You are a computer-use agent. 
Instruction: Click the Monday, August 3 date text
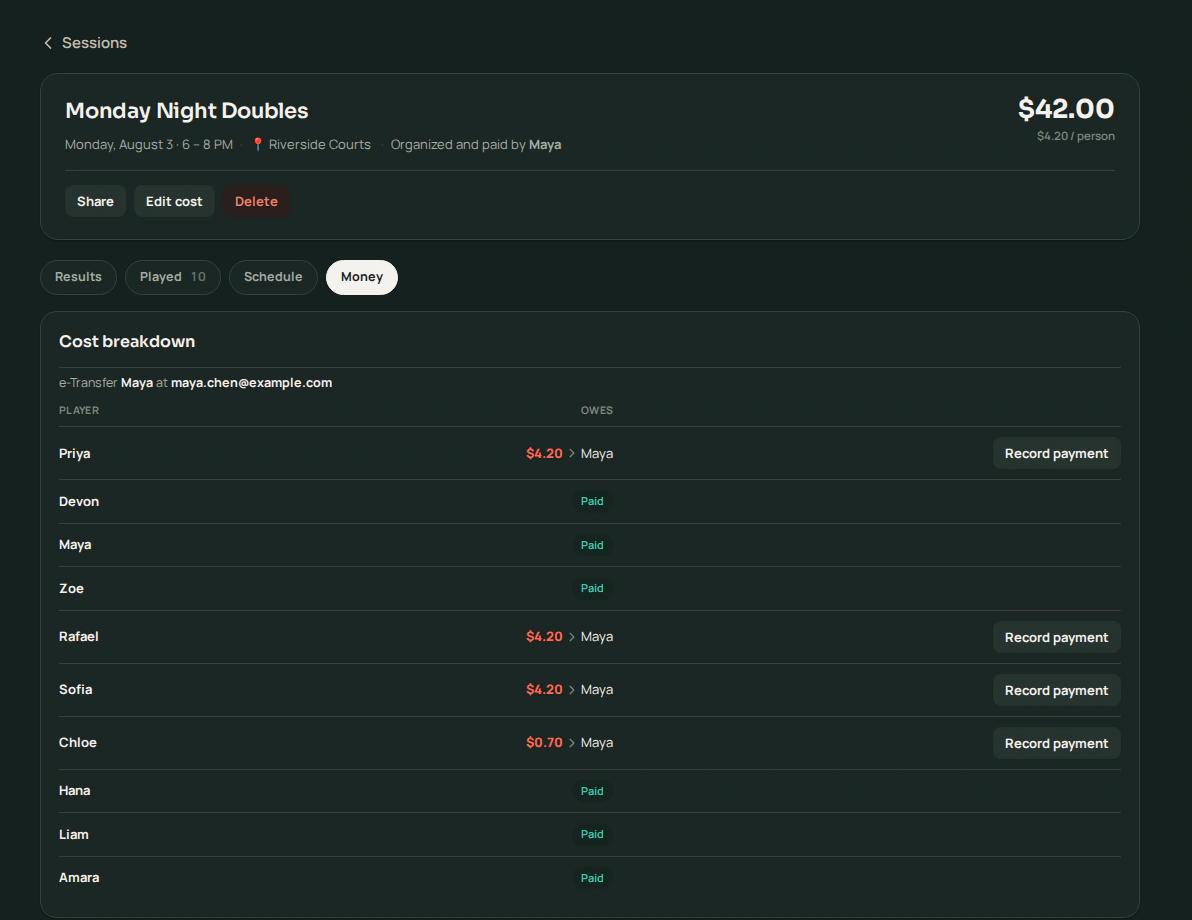pos(119,144)
